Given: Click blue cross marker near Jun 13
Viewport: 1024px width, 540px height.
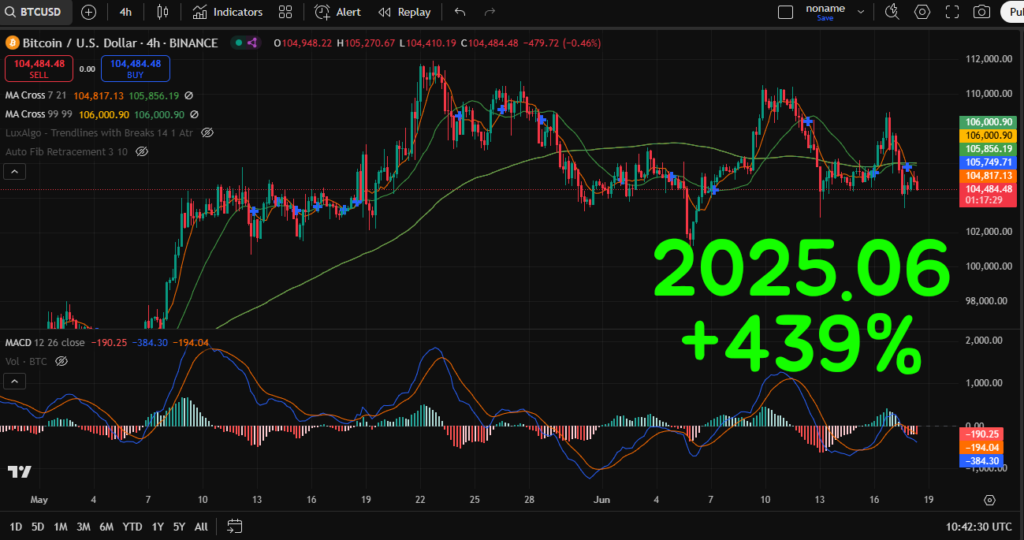Looking at the screenshot, I should [808, 121].
